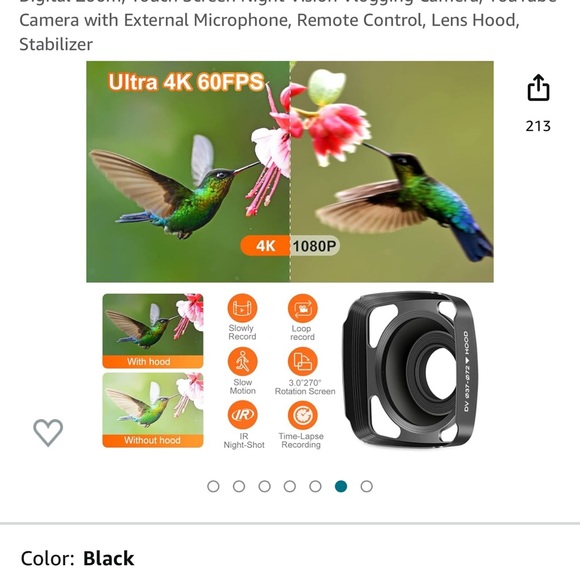Go to first image carousel dot

point(213,486)
